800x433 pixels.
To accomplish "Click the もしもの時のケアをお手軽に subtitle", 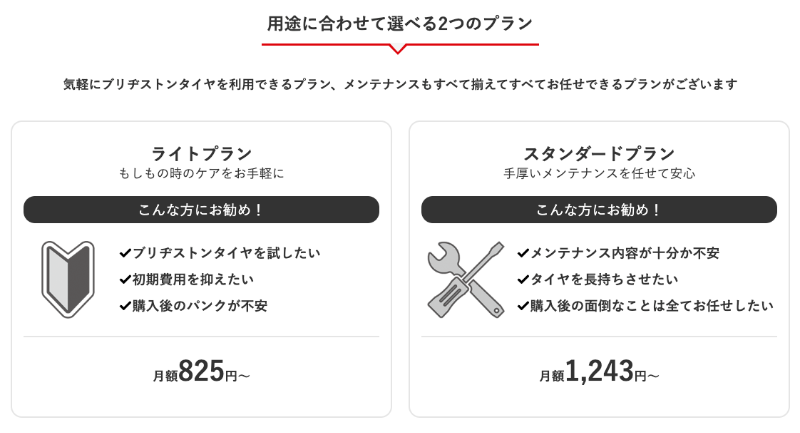I will pos(201,173).
